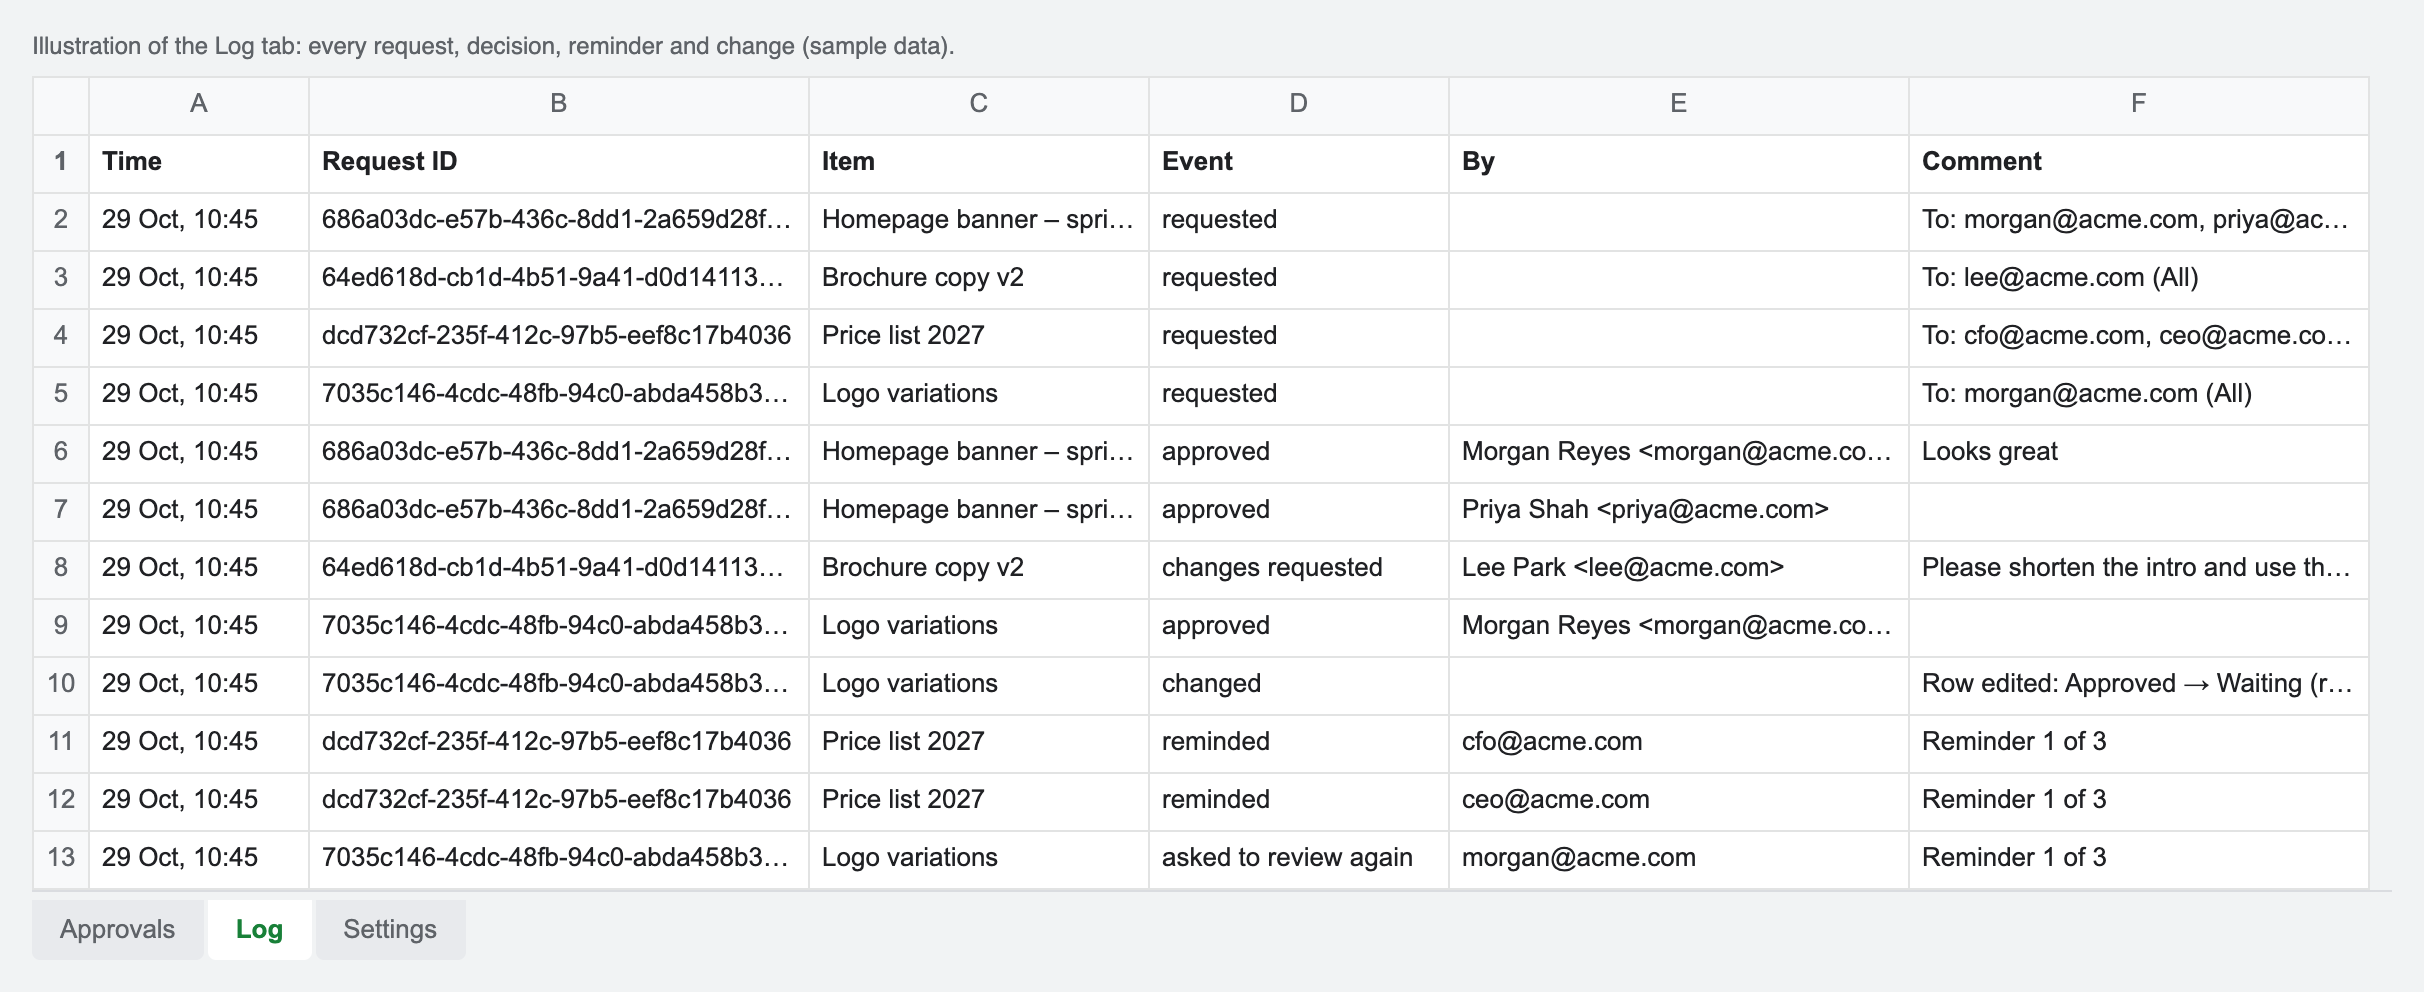Click 'morgan@acme.com' cell in row 13
This screenshot has height=992, width=2424.
point(1679,858)
